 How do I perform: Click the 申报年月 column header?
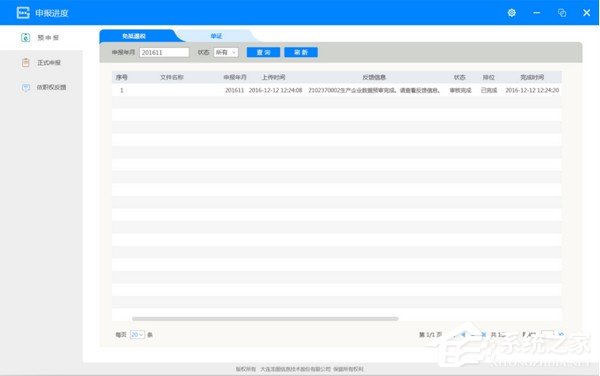click(x=235, y=77)
